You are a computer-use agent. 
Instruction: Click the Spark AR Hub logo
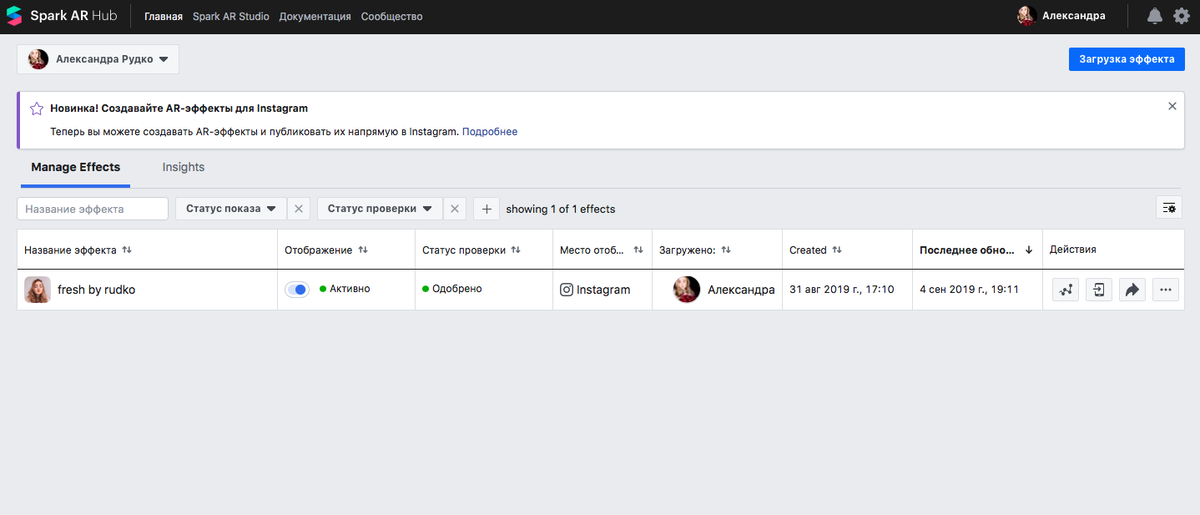(61, 16)
